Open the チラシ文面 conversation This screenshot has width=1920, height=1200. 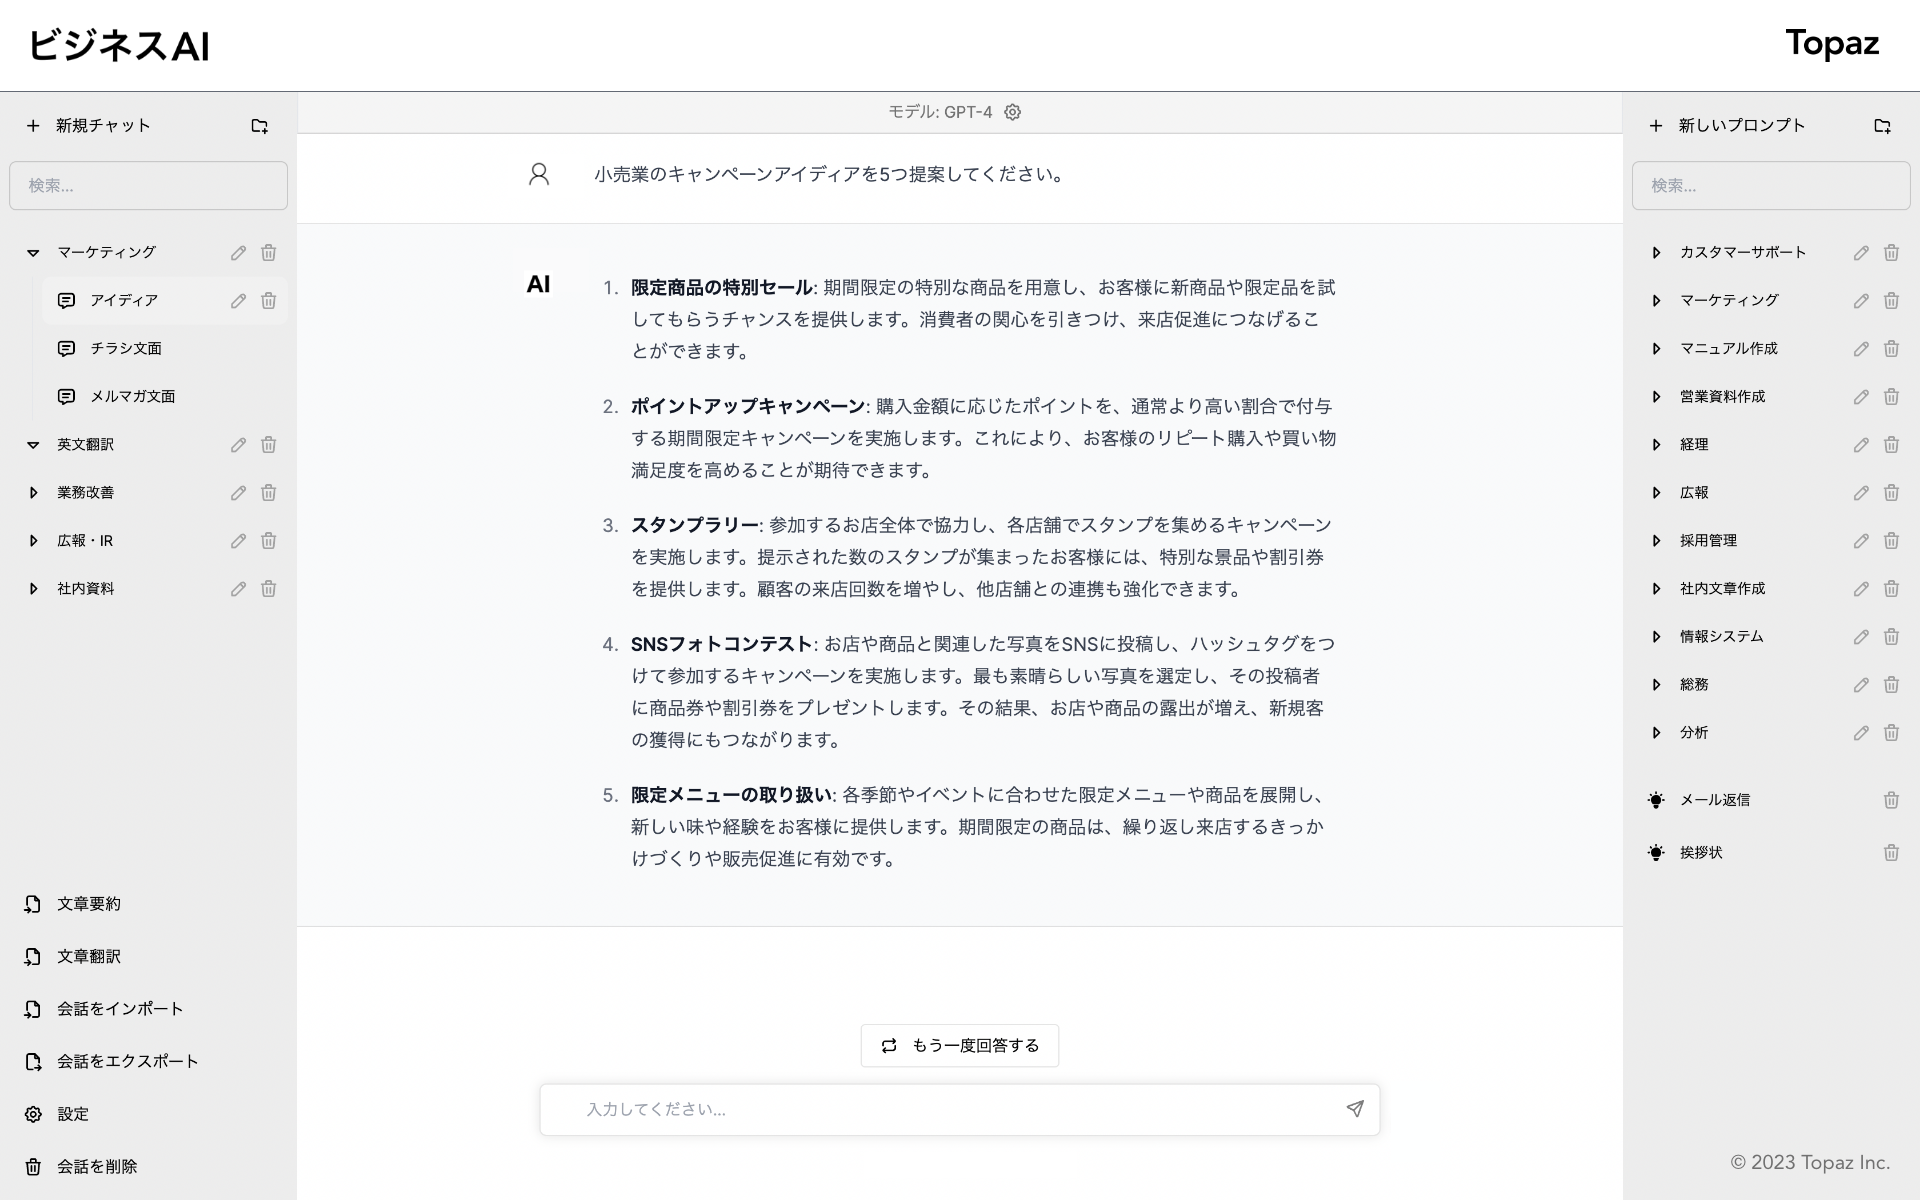(x=126, y=349)
